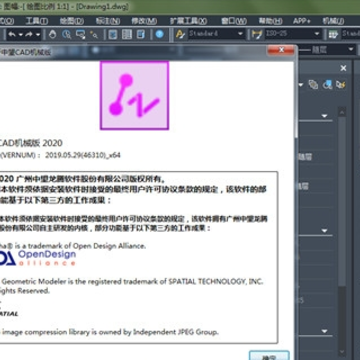Select the Zoom Window tool
360x360 pixels.
point(80,34)
